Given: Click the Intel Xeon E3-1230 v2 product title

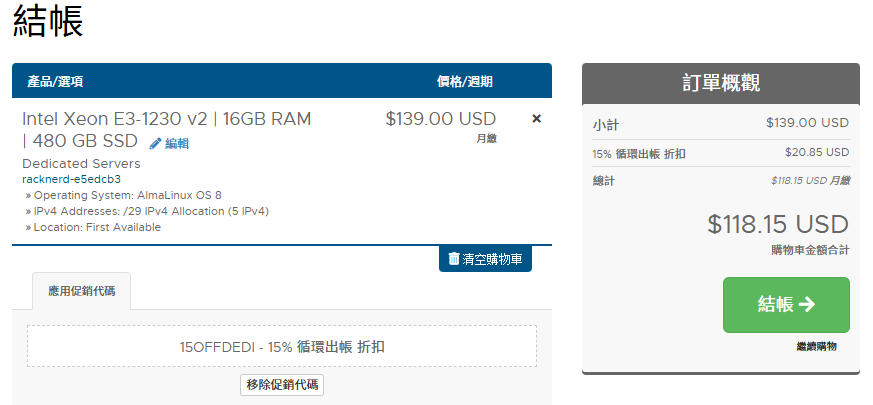Looking at the screenshot, I should pos(166,119).
